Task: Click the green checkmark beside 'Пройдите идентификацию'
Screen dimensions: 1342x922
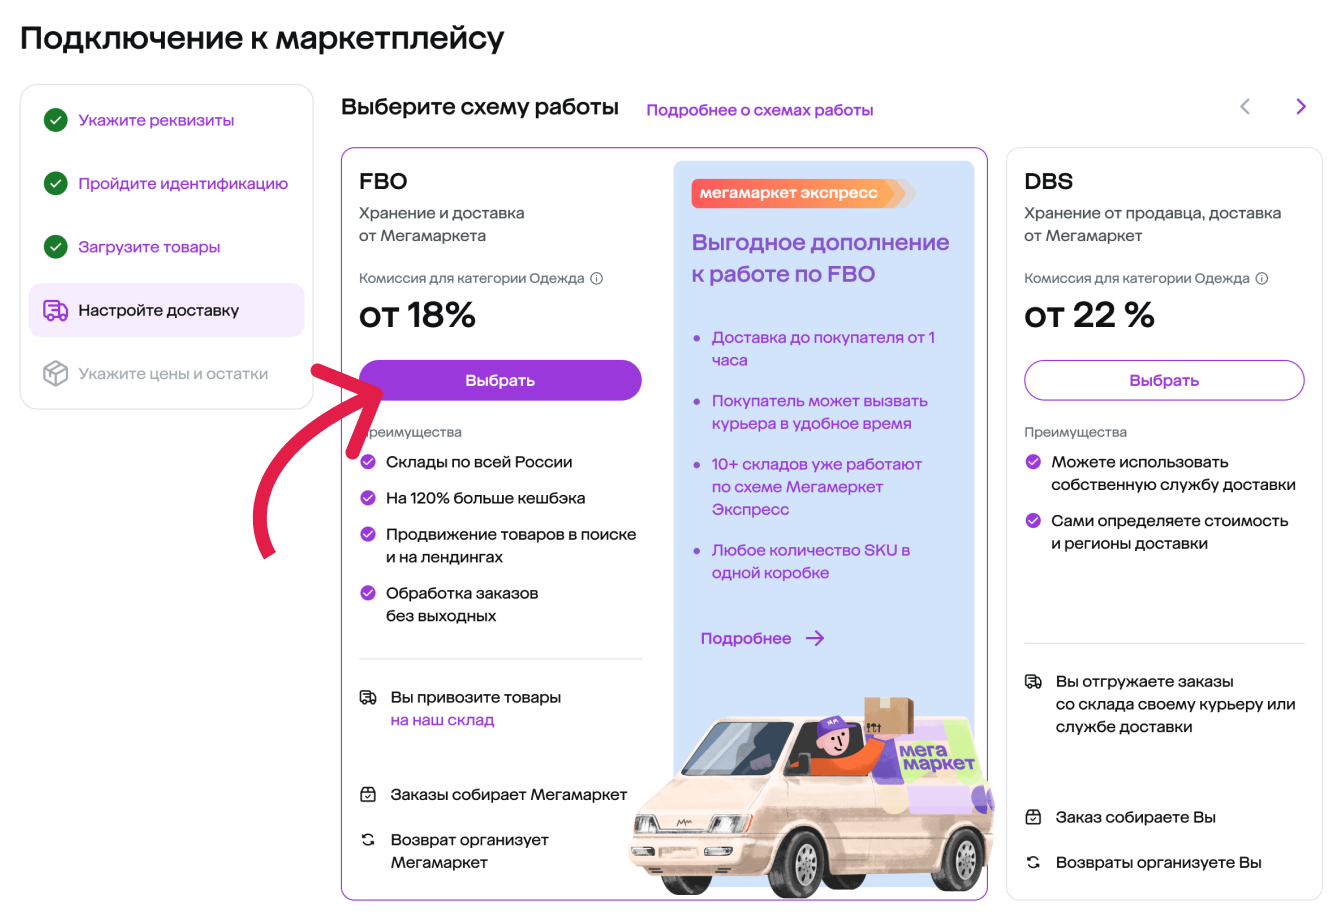Action: [x=55, y=184]
